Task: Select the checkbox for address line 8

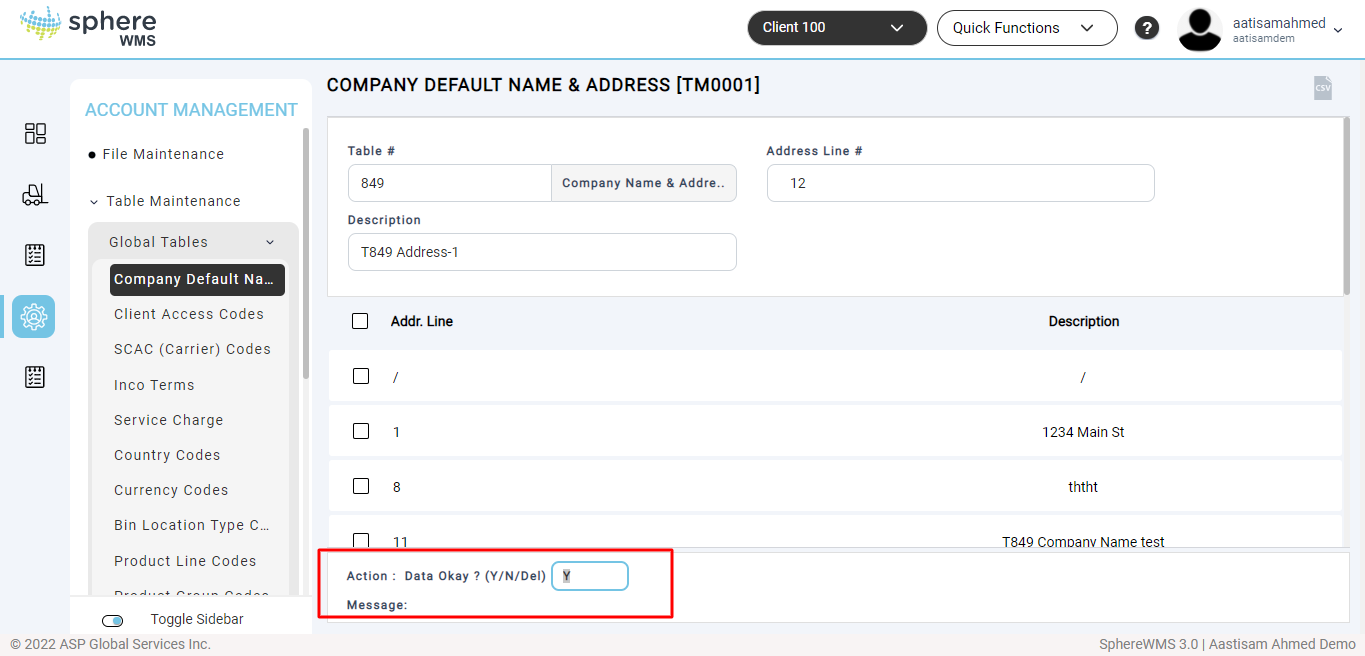Action: point(361,486)
